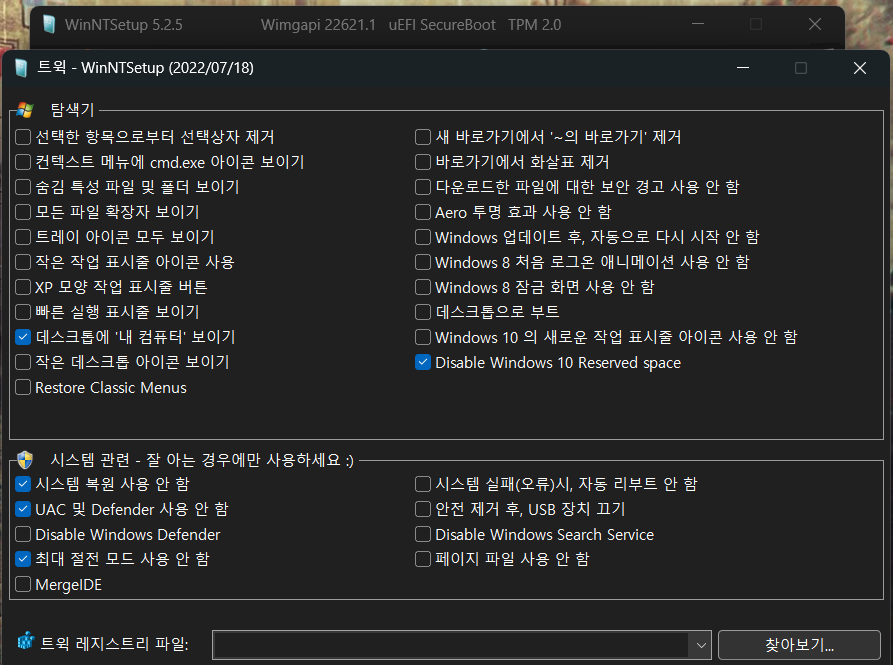This screenshot has height=665, width=893.
Task: Uncheck UAC 및 Defender 사용 안 함
Action: point(23,510)
